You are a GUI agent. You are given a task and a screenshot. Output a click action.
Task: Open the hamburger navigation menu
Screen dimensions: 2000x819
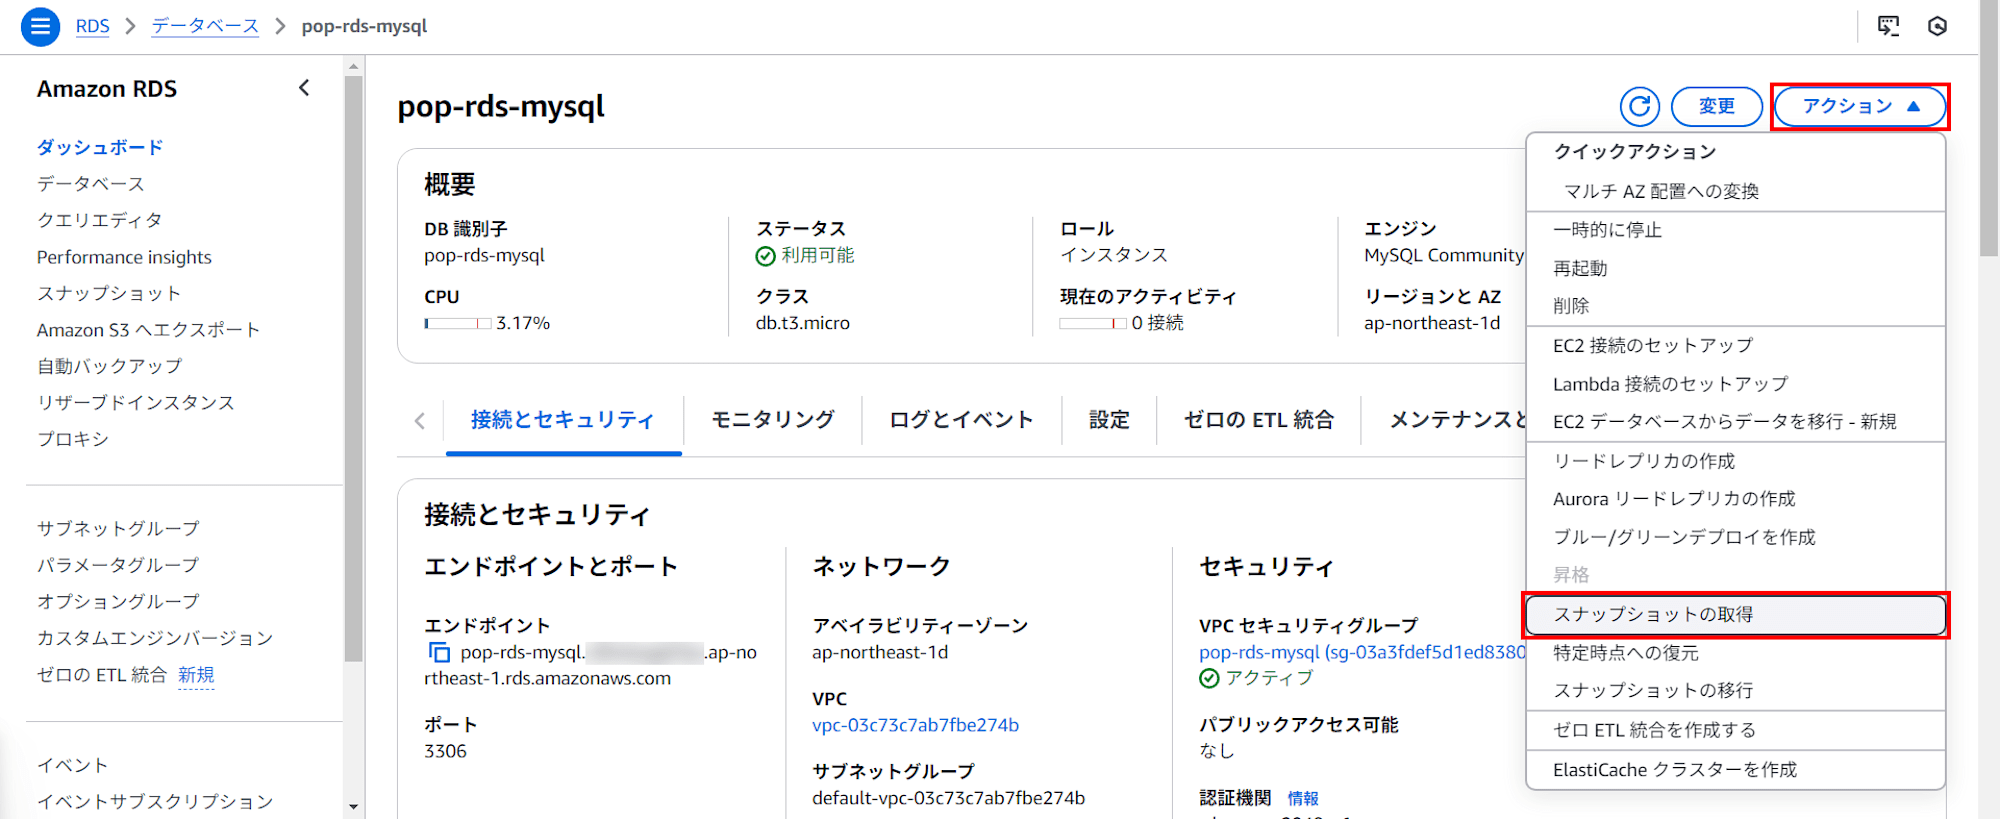pos(40,27)
